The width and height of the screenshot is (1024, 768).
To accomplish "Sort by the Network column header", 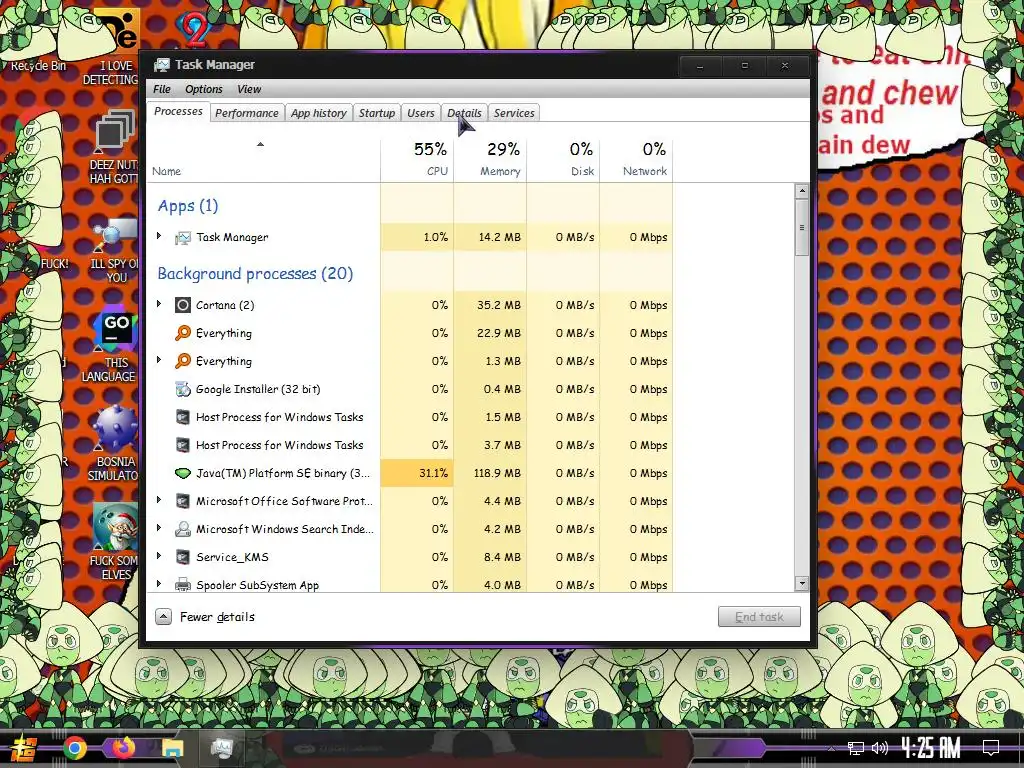I will pos(636,160).
